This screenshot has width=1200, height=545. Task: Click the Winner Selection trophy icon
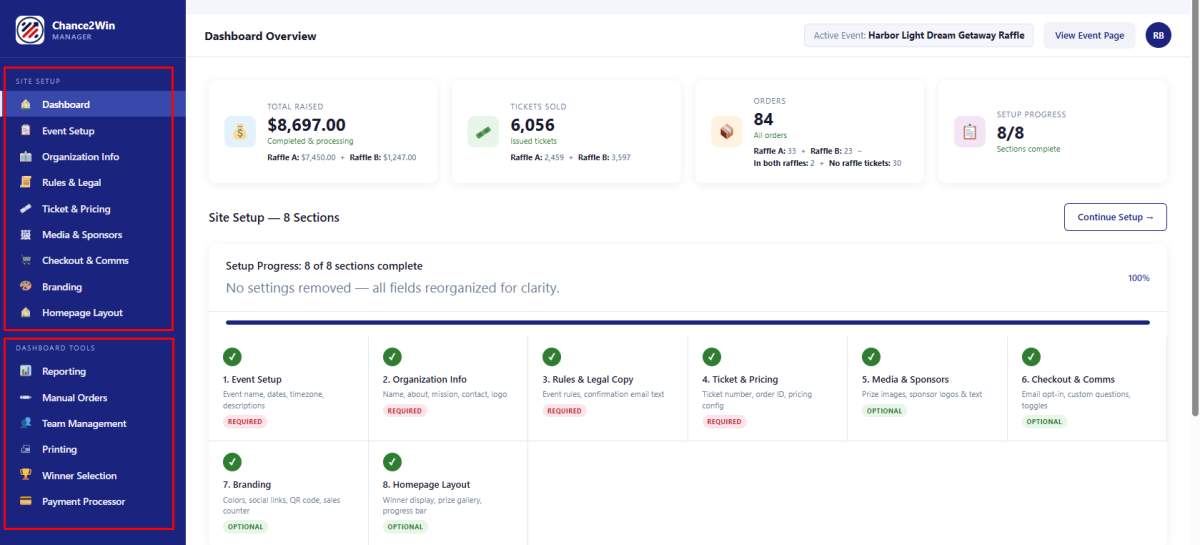coord(25,476)
